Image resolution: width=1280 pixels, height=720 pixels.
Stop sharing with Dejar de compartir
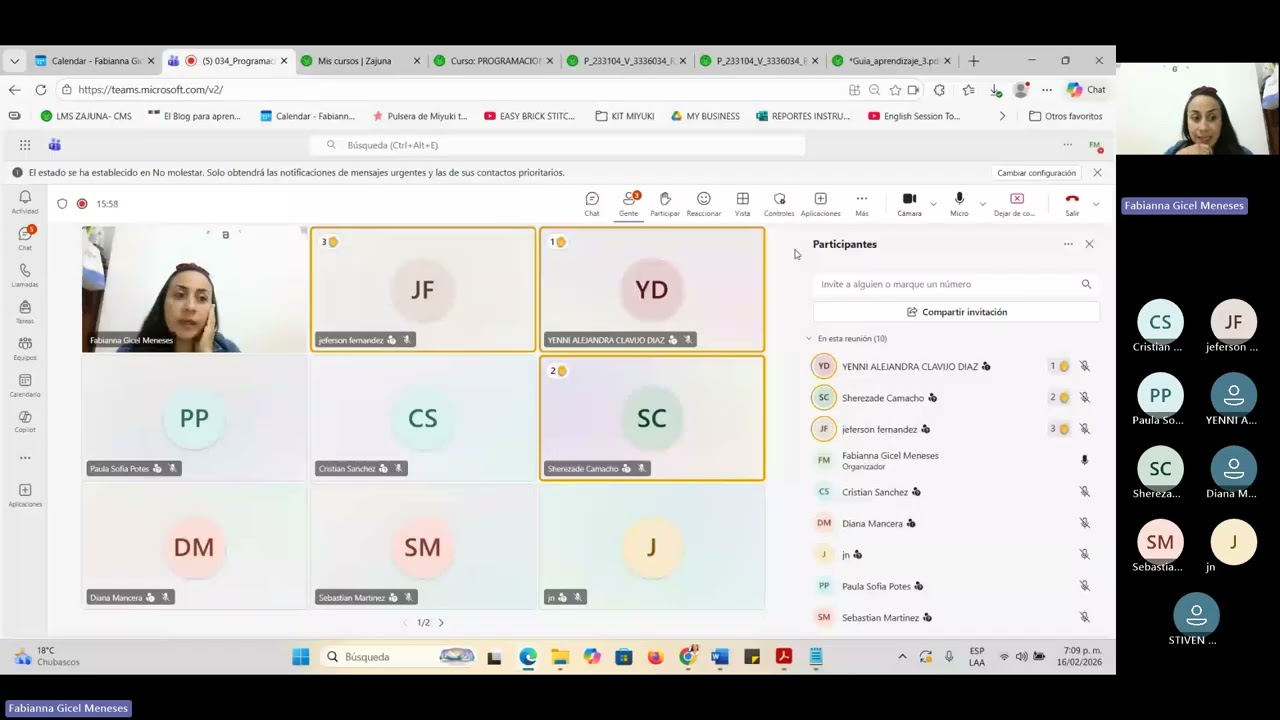pos(1016,204)
